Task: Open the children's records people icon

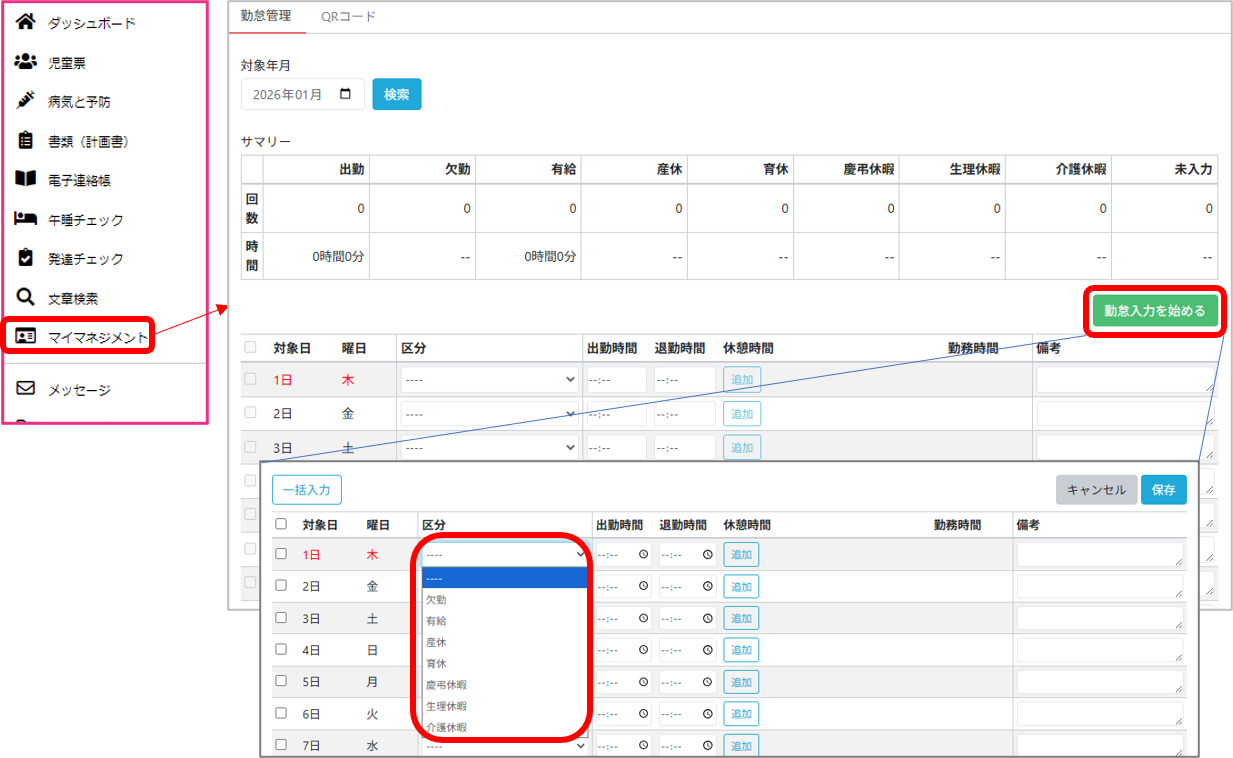Action: point(26,62)
